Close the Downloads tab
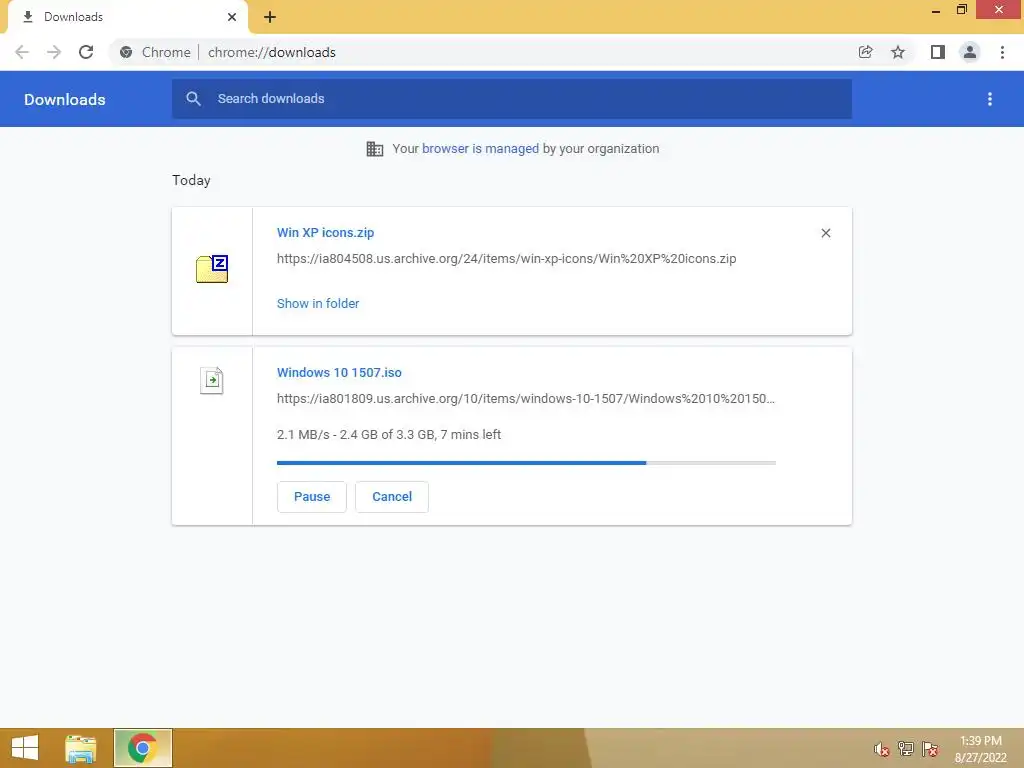 click(232, 17)
